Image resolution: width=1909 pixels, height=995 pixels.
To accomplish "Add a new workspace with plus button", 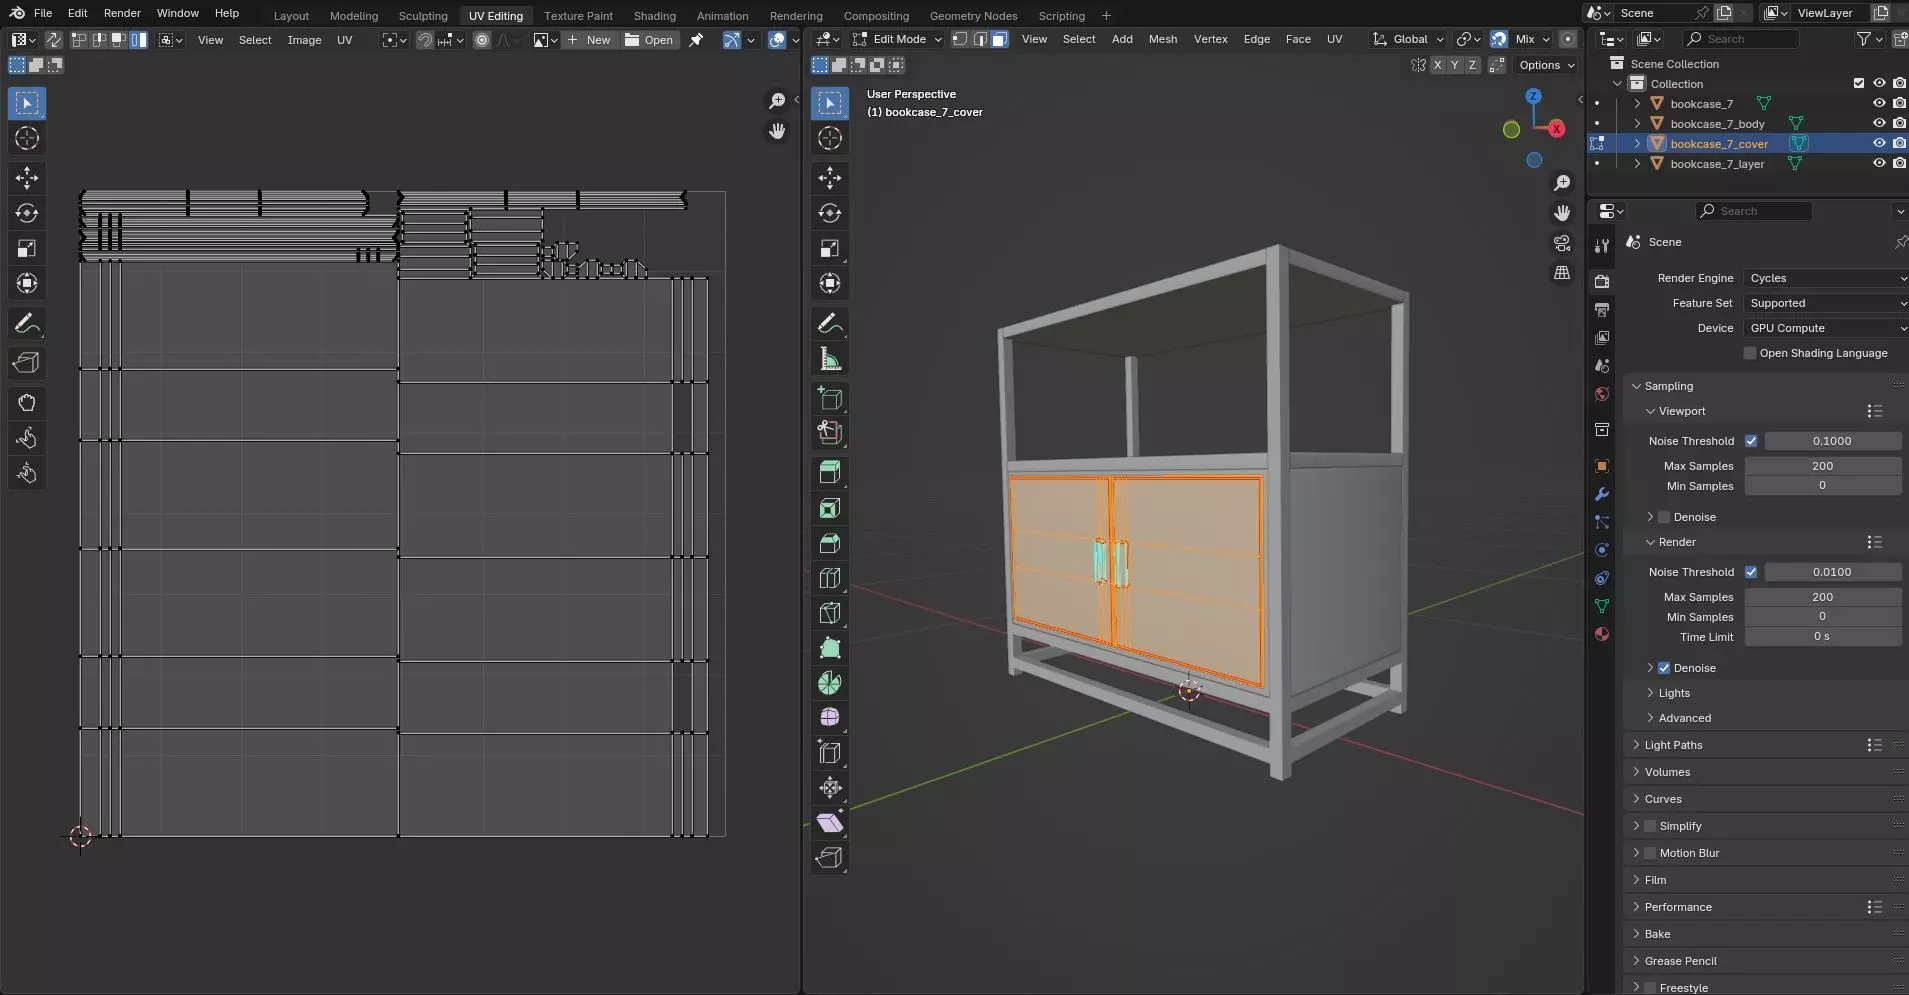I will [x=1106, y=16].
